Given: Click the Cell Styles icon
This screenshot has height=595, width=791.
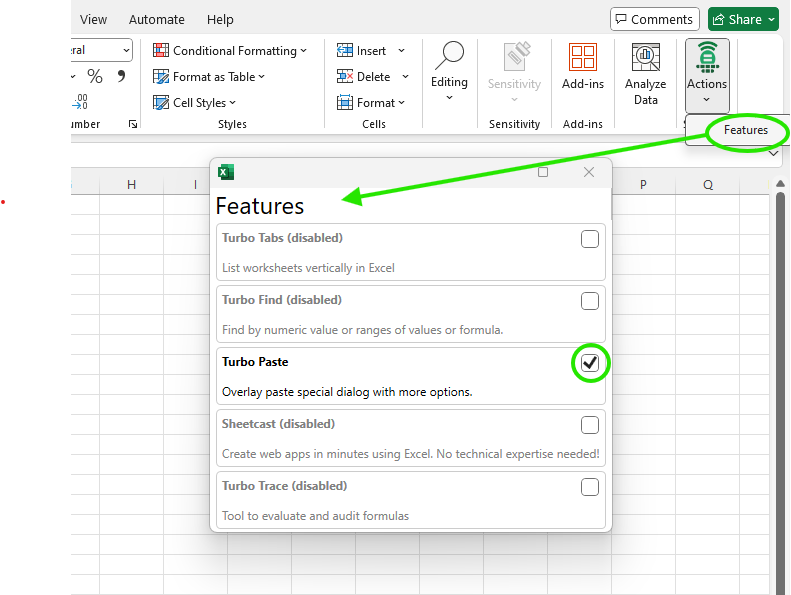Looking at the screenshot, I should (161, 102).
